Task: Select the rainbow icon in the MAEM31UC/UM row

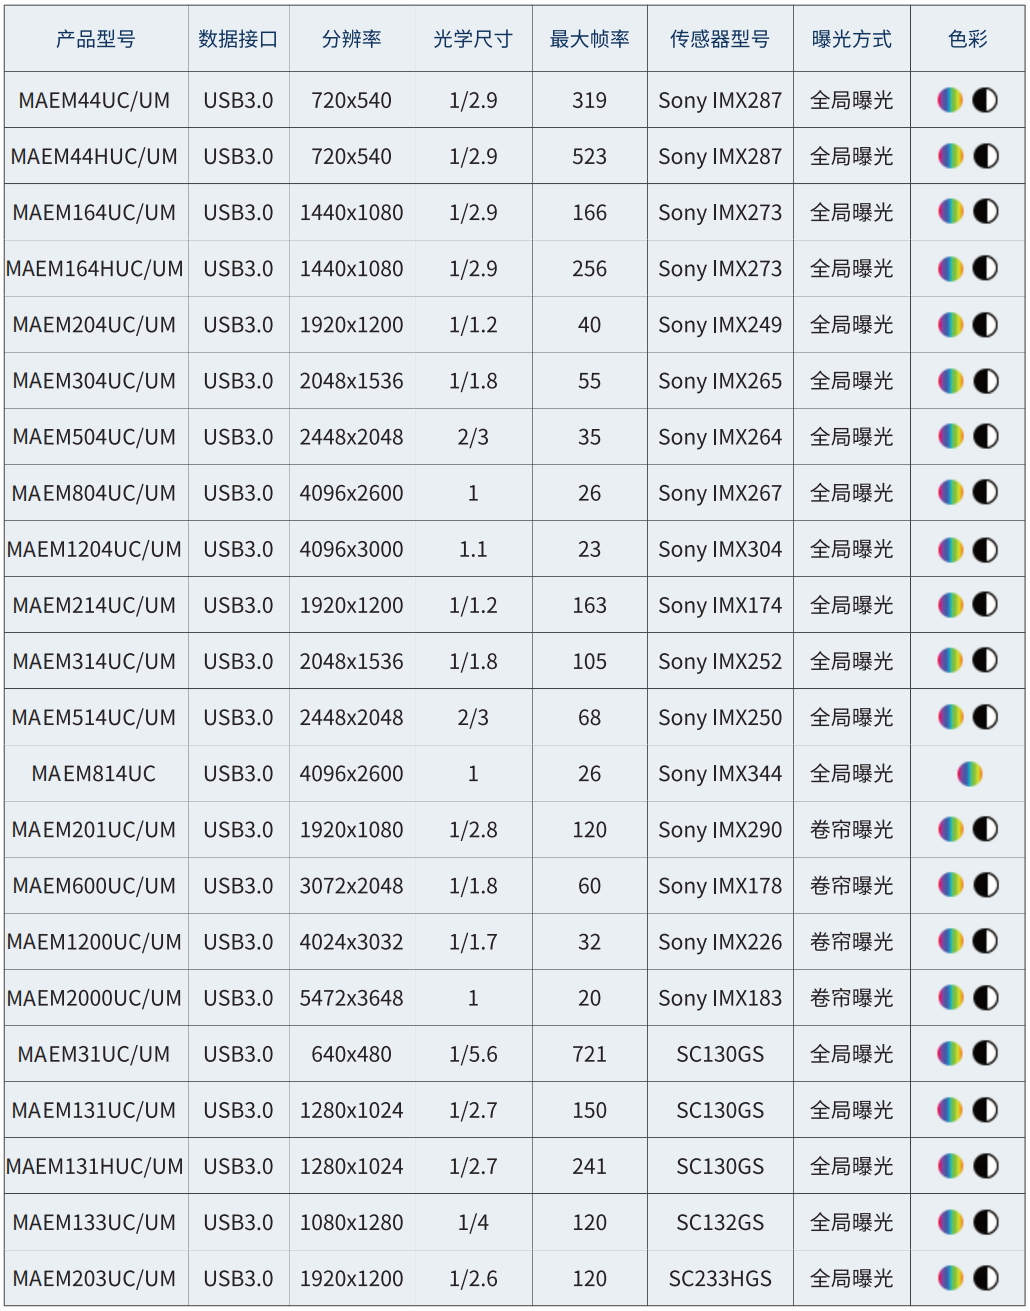Action: pos(950,1054)
